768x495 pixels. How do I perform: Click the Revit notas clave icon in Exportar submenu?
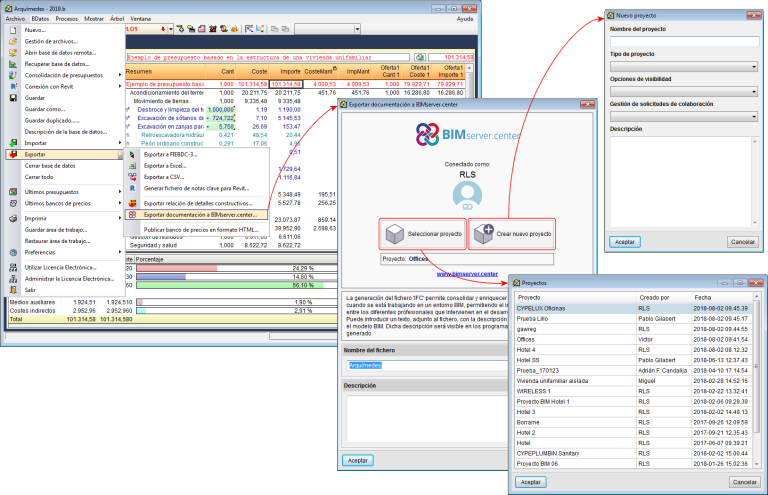[132, 189]
